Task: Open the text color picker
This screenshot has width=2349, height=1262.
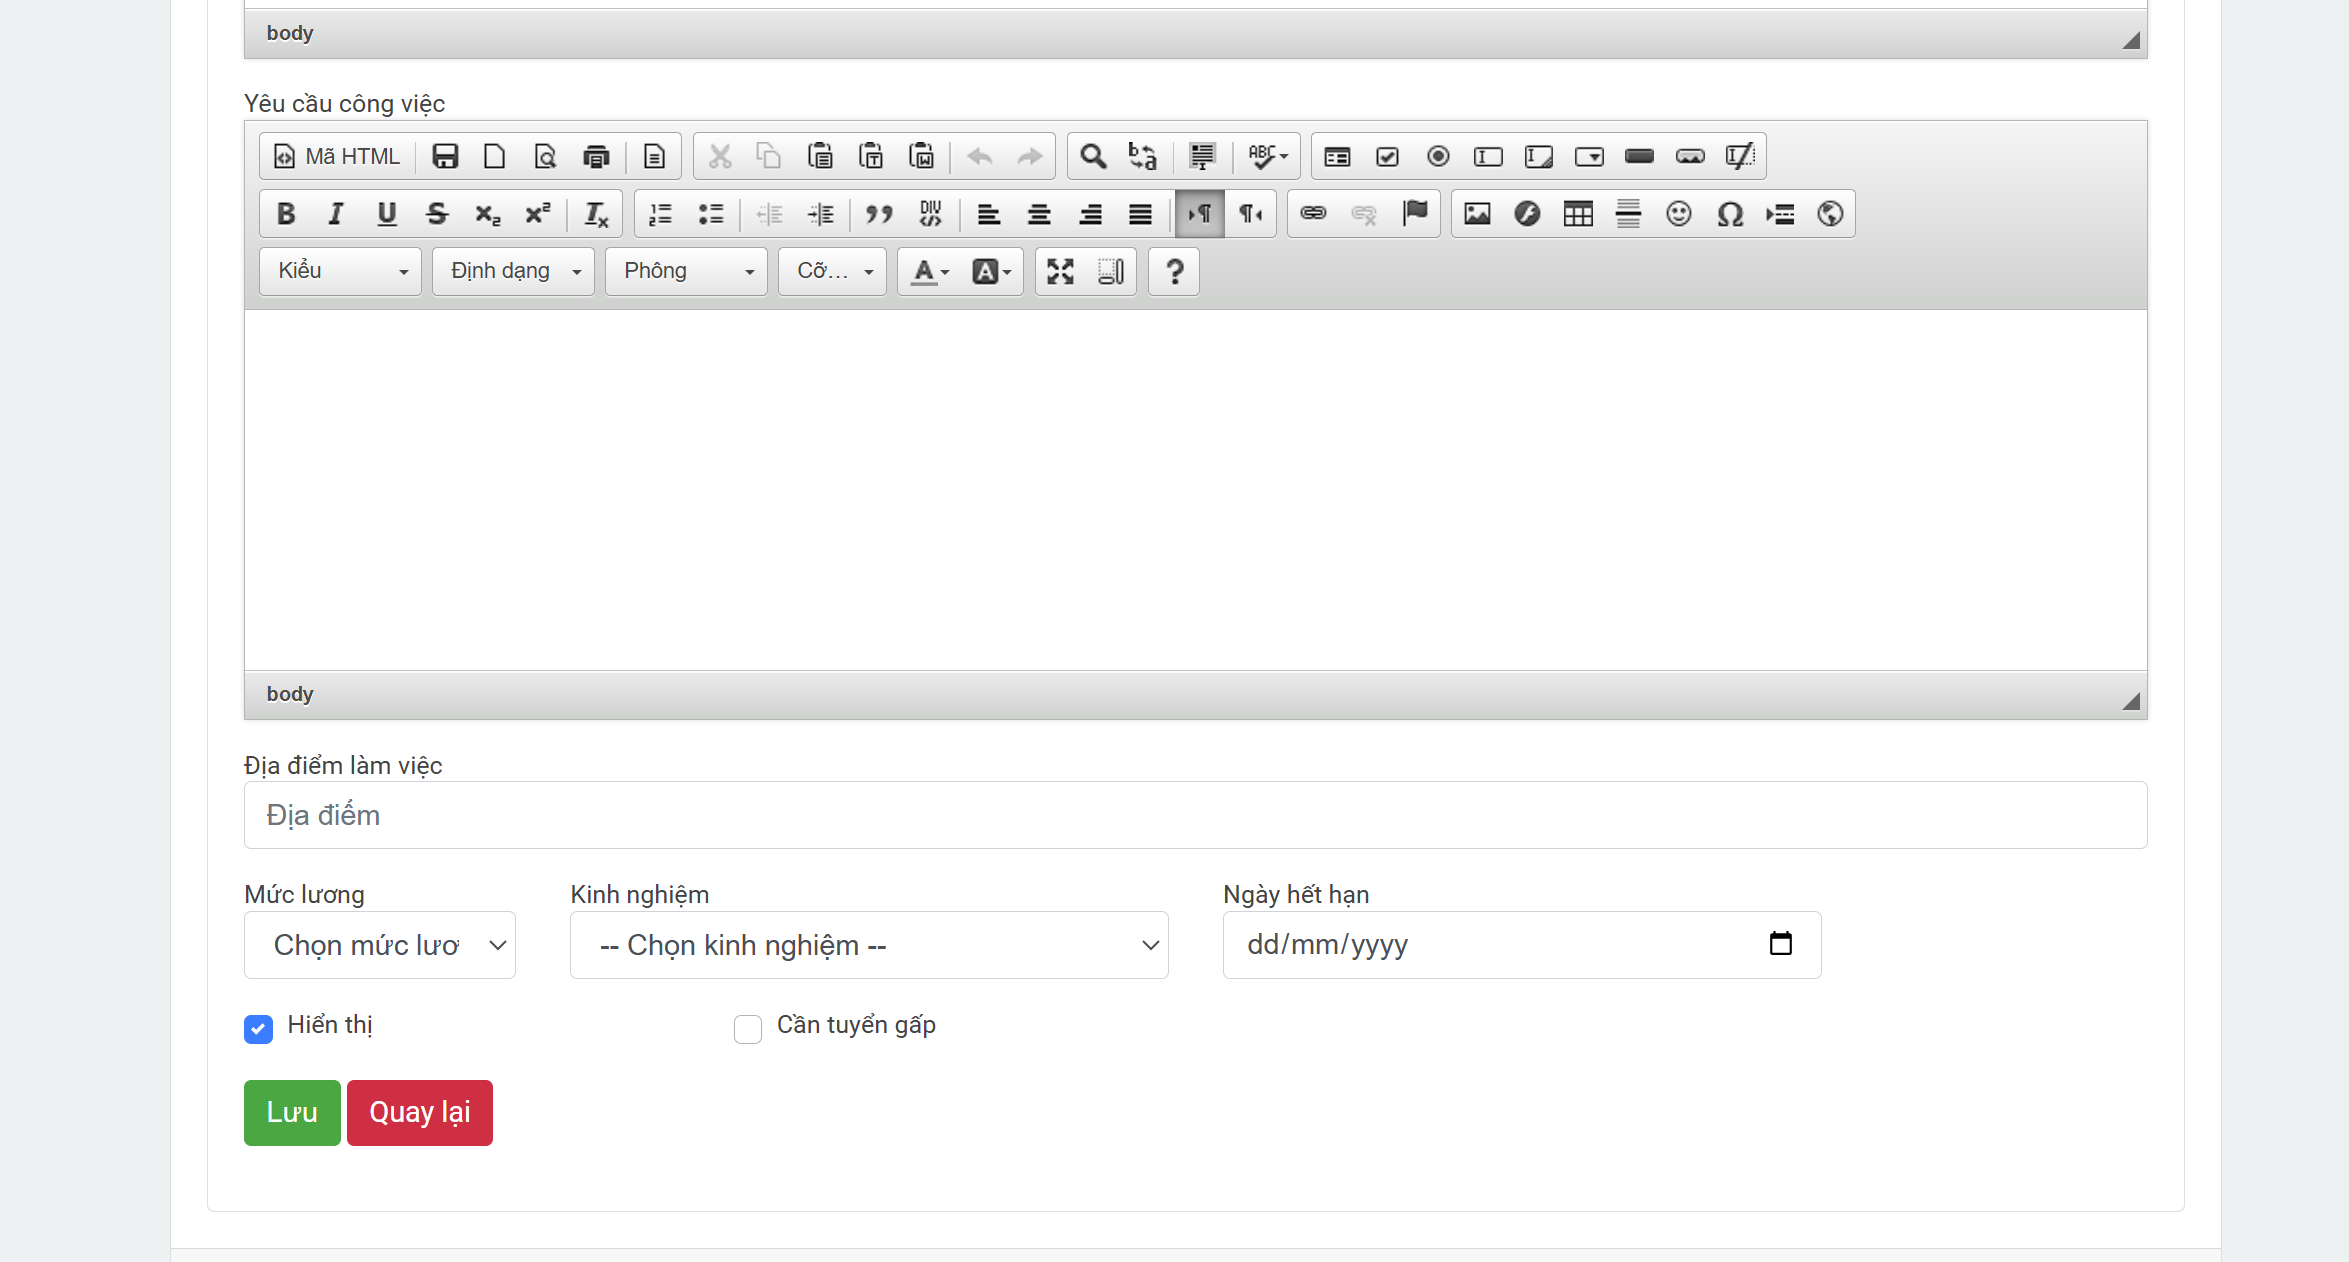Action: 931,272
